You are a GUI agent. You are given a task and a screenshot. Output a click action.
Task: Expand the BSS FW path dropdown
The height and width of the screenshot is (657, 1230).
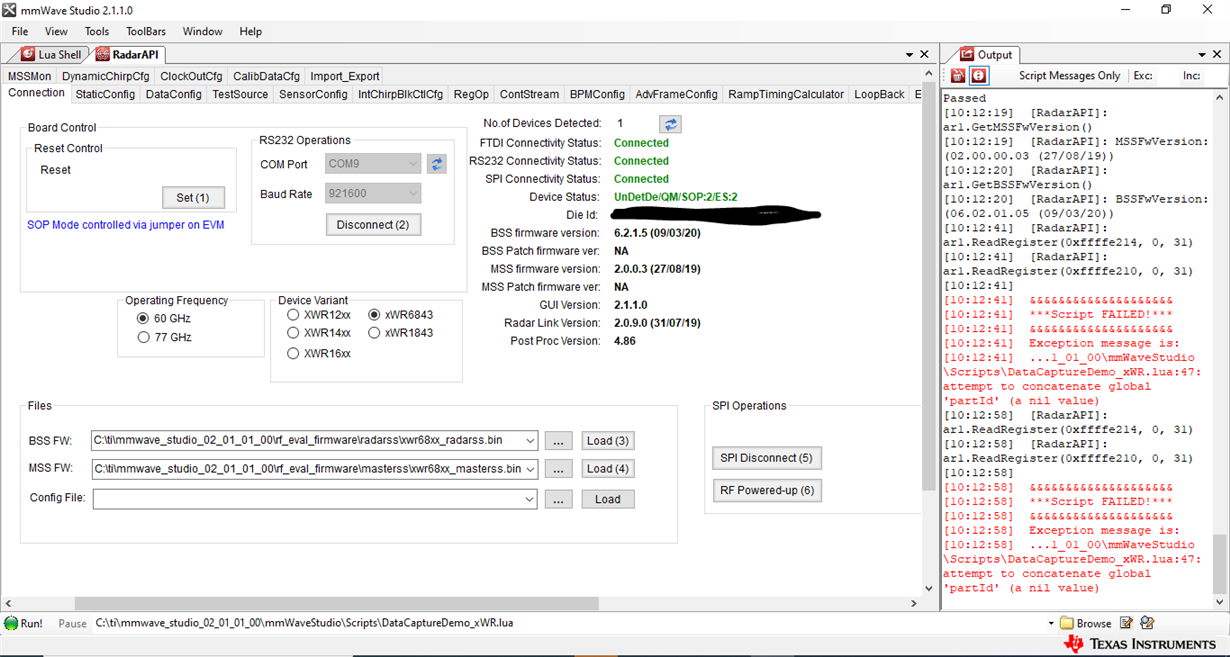click(x=529, y=441)
